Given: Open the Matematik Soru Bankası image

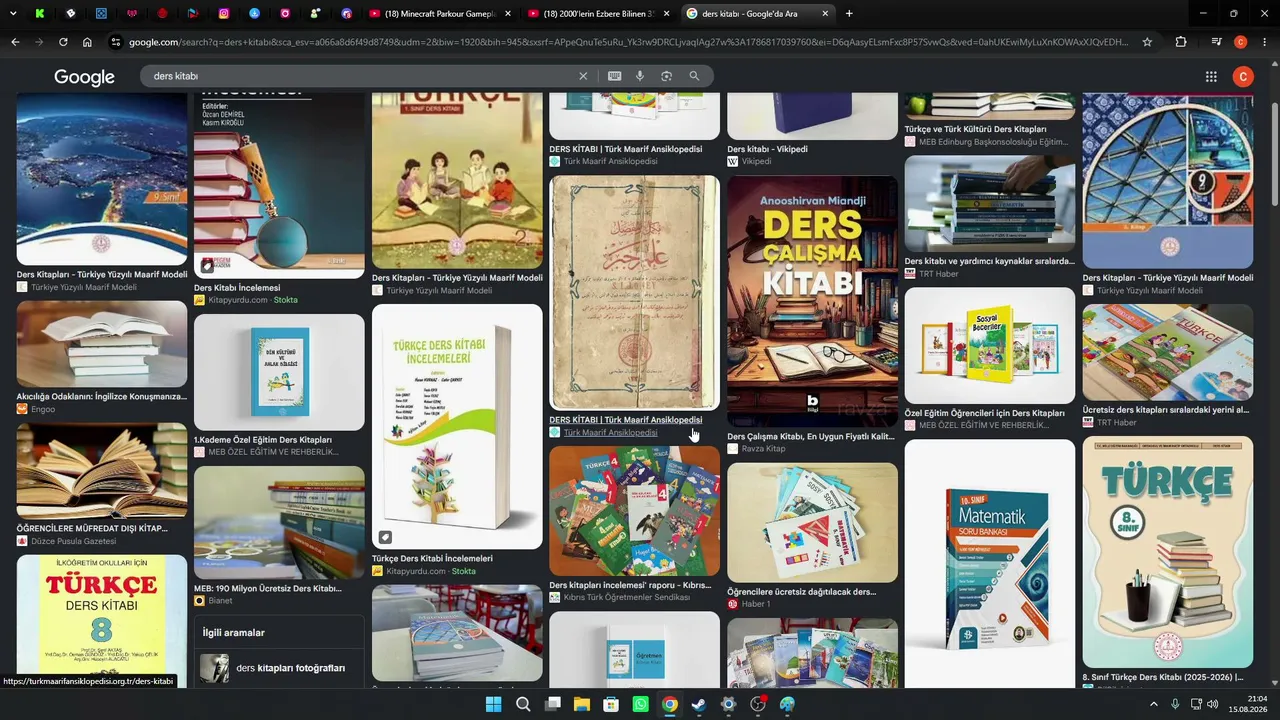Looking at the screenshot, I should (x=990, y=566).
